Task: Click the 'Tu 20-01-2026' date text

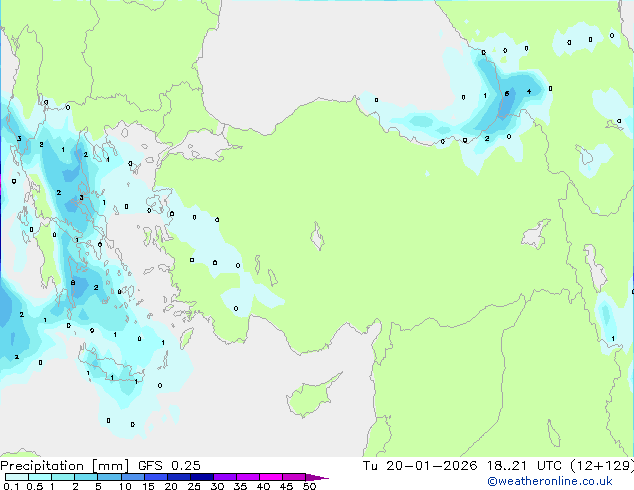Action: pyautogui.click(x=420, y=466)
